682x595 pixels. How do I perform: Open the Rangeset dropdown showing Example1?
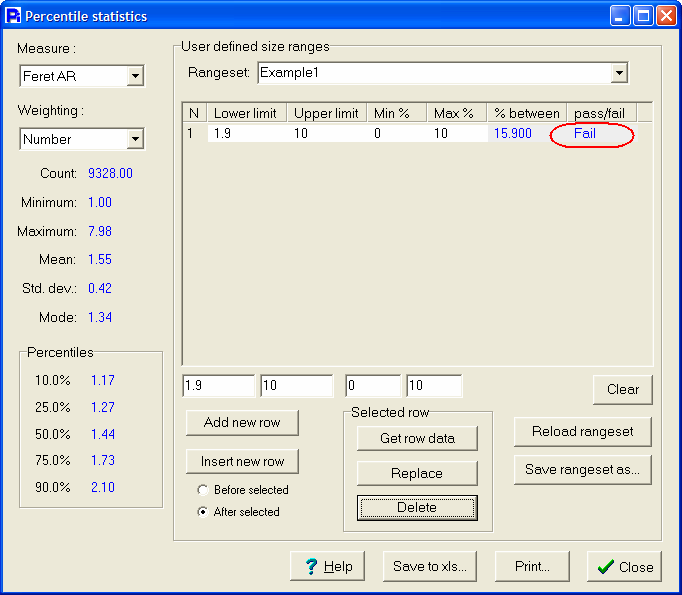(619, 73)
